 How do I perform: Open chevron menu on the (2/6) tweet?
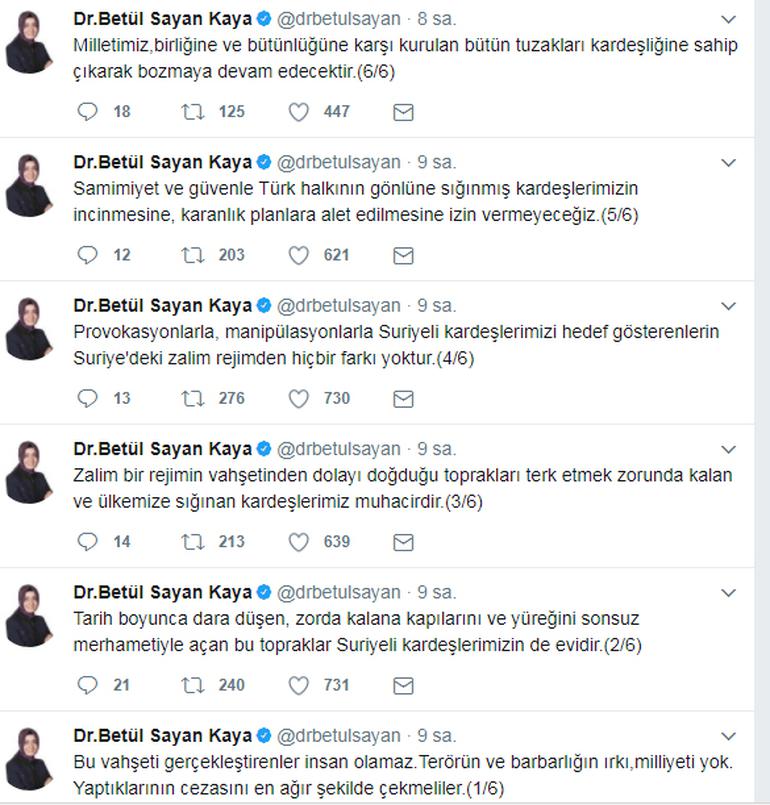pos(728,593)
